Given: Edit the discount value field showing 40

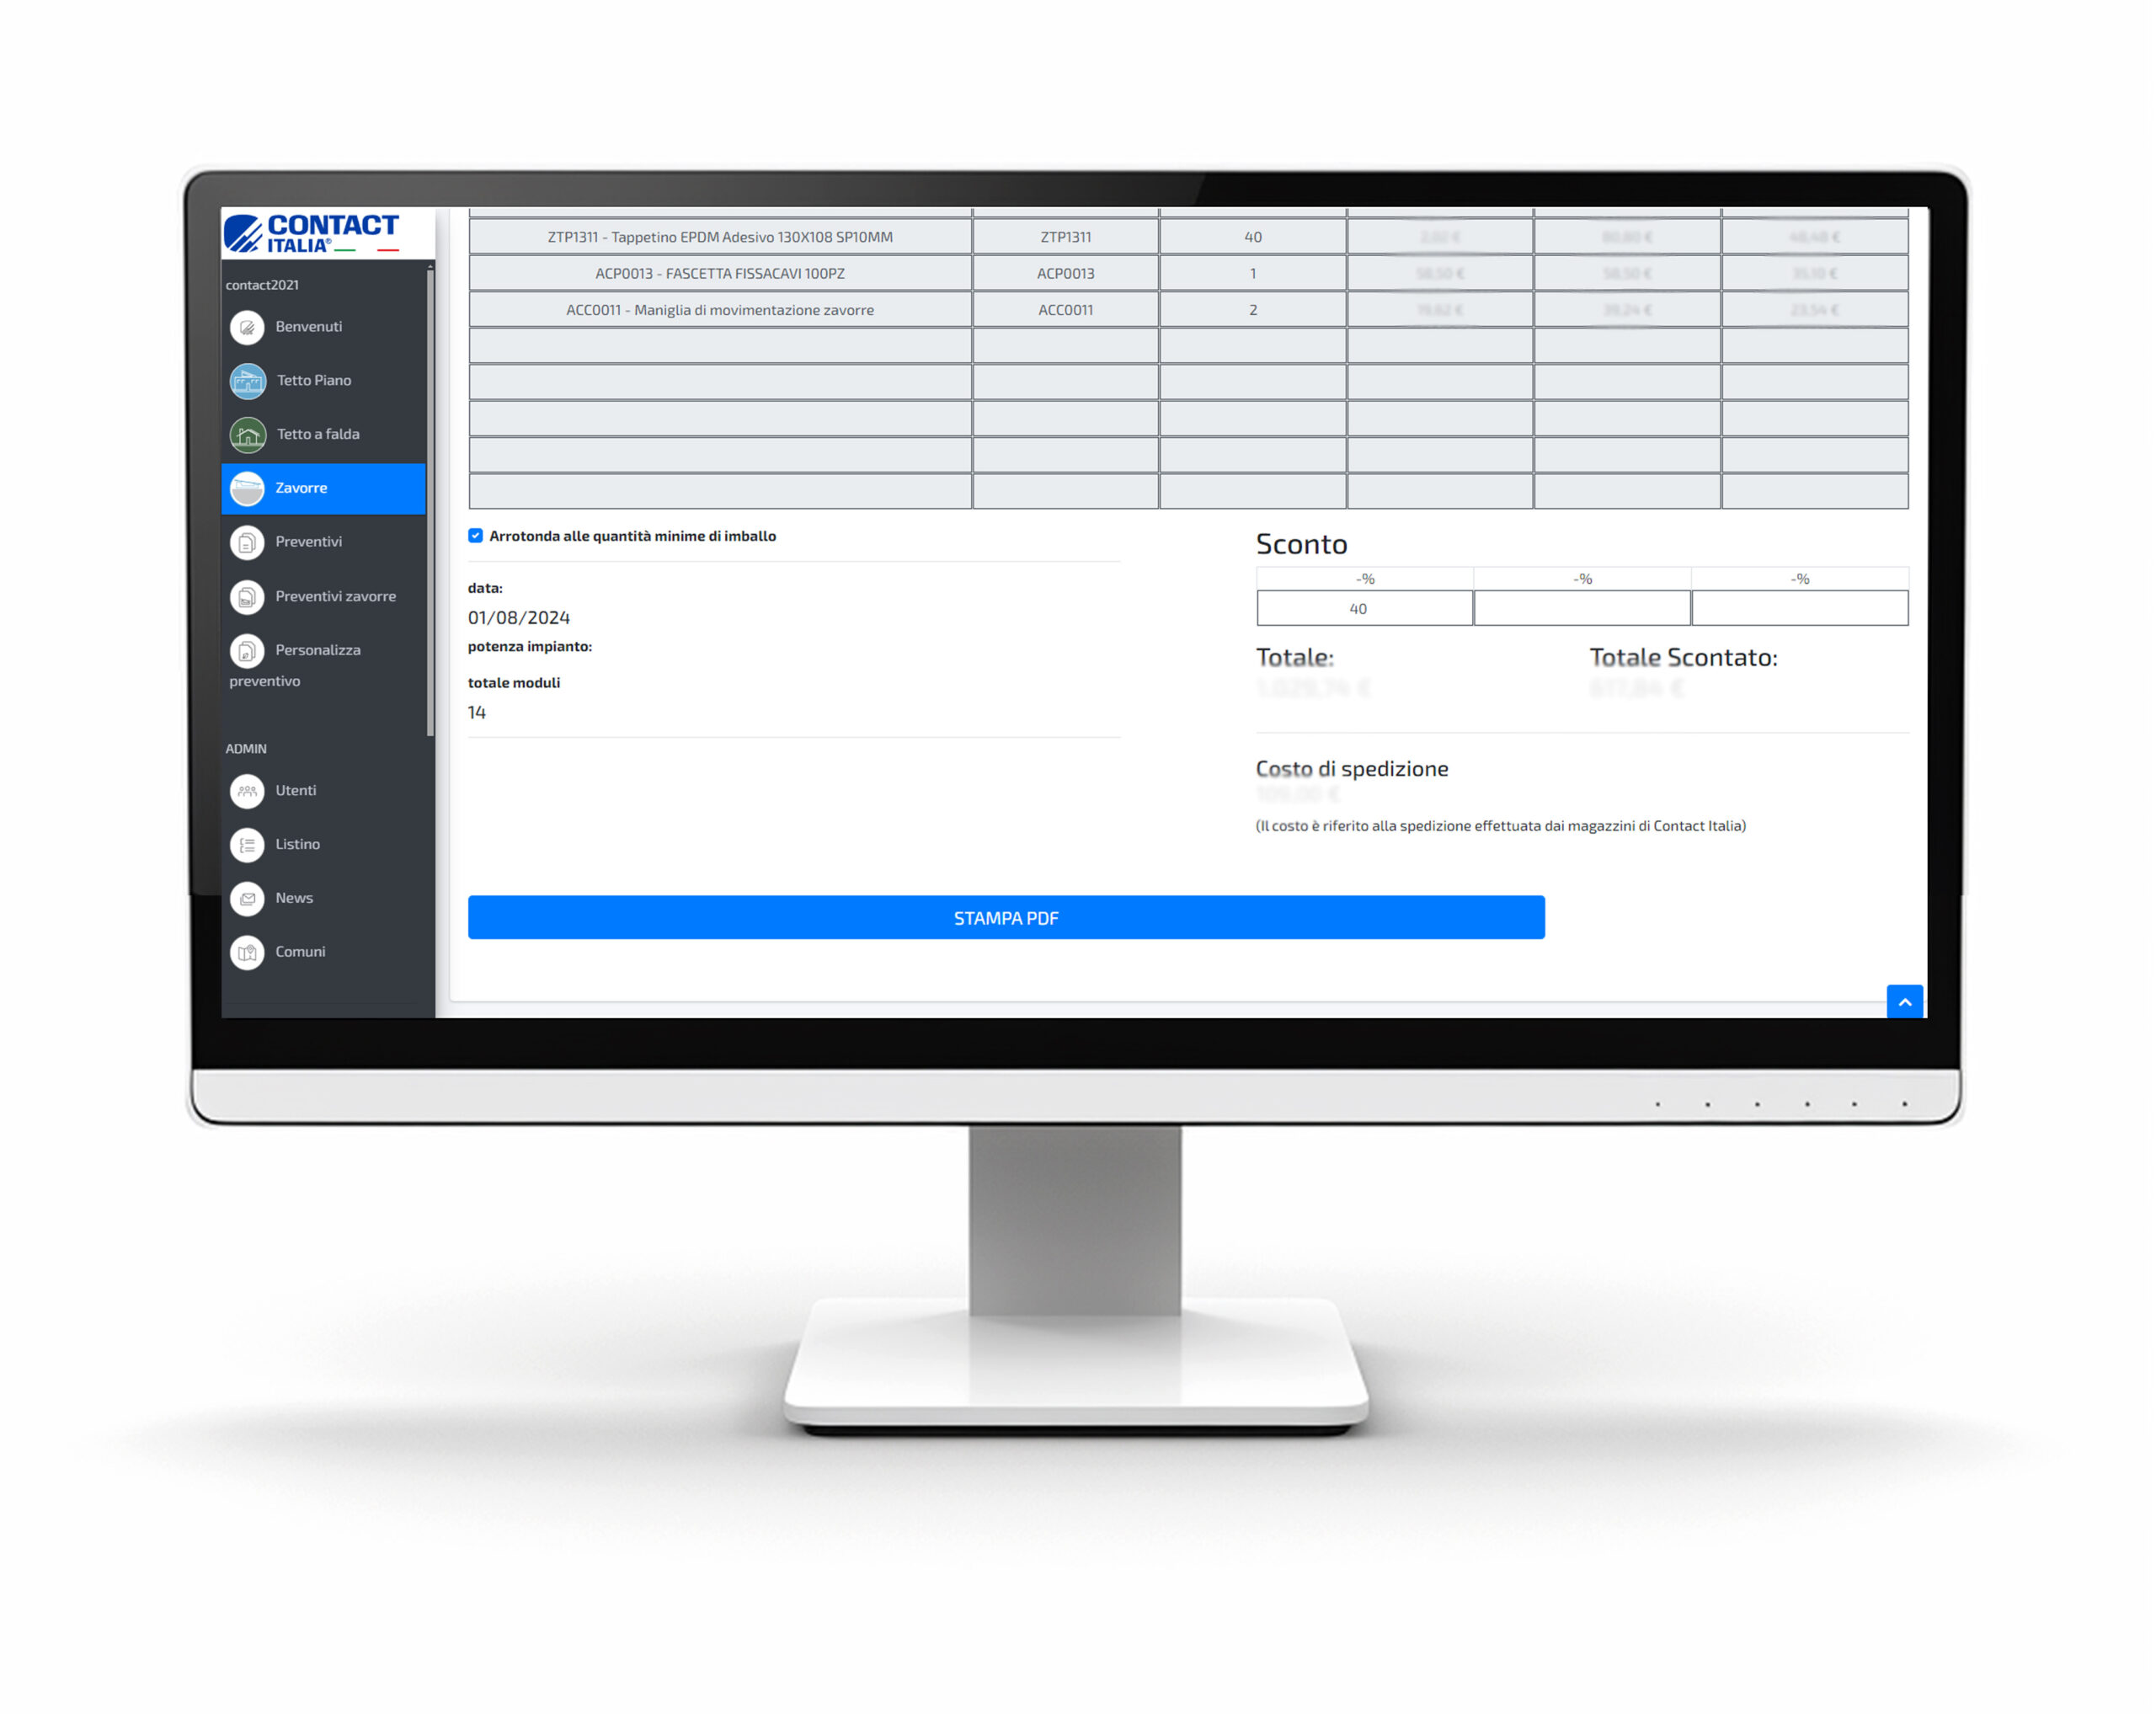Looking at the screenshot, I should [1360, 607].
